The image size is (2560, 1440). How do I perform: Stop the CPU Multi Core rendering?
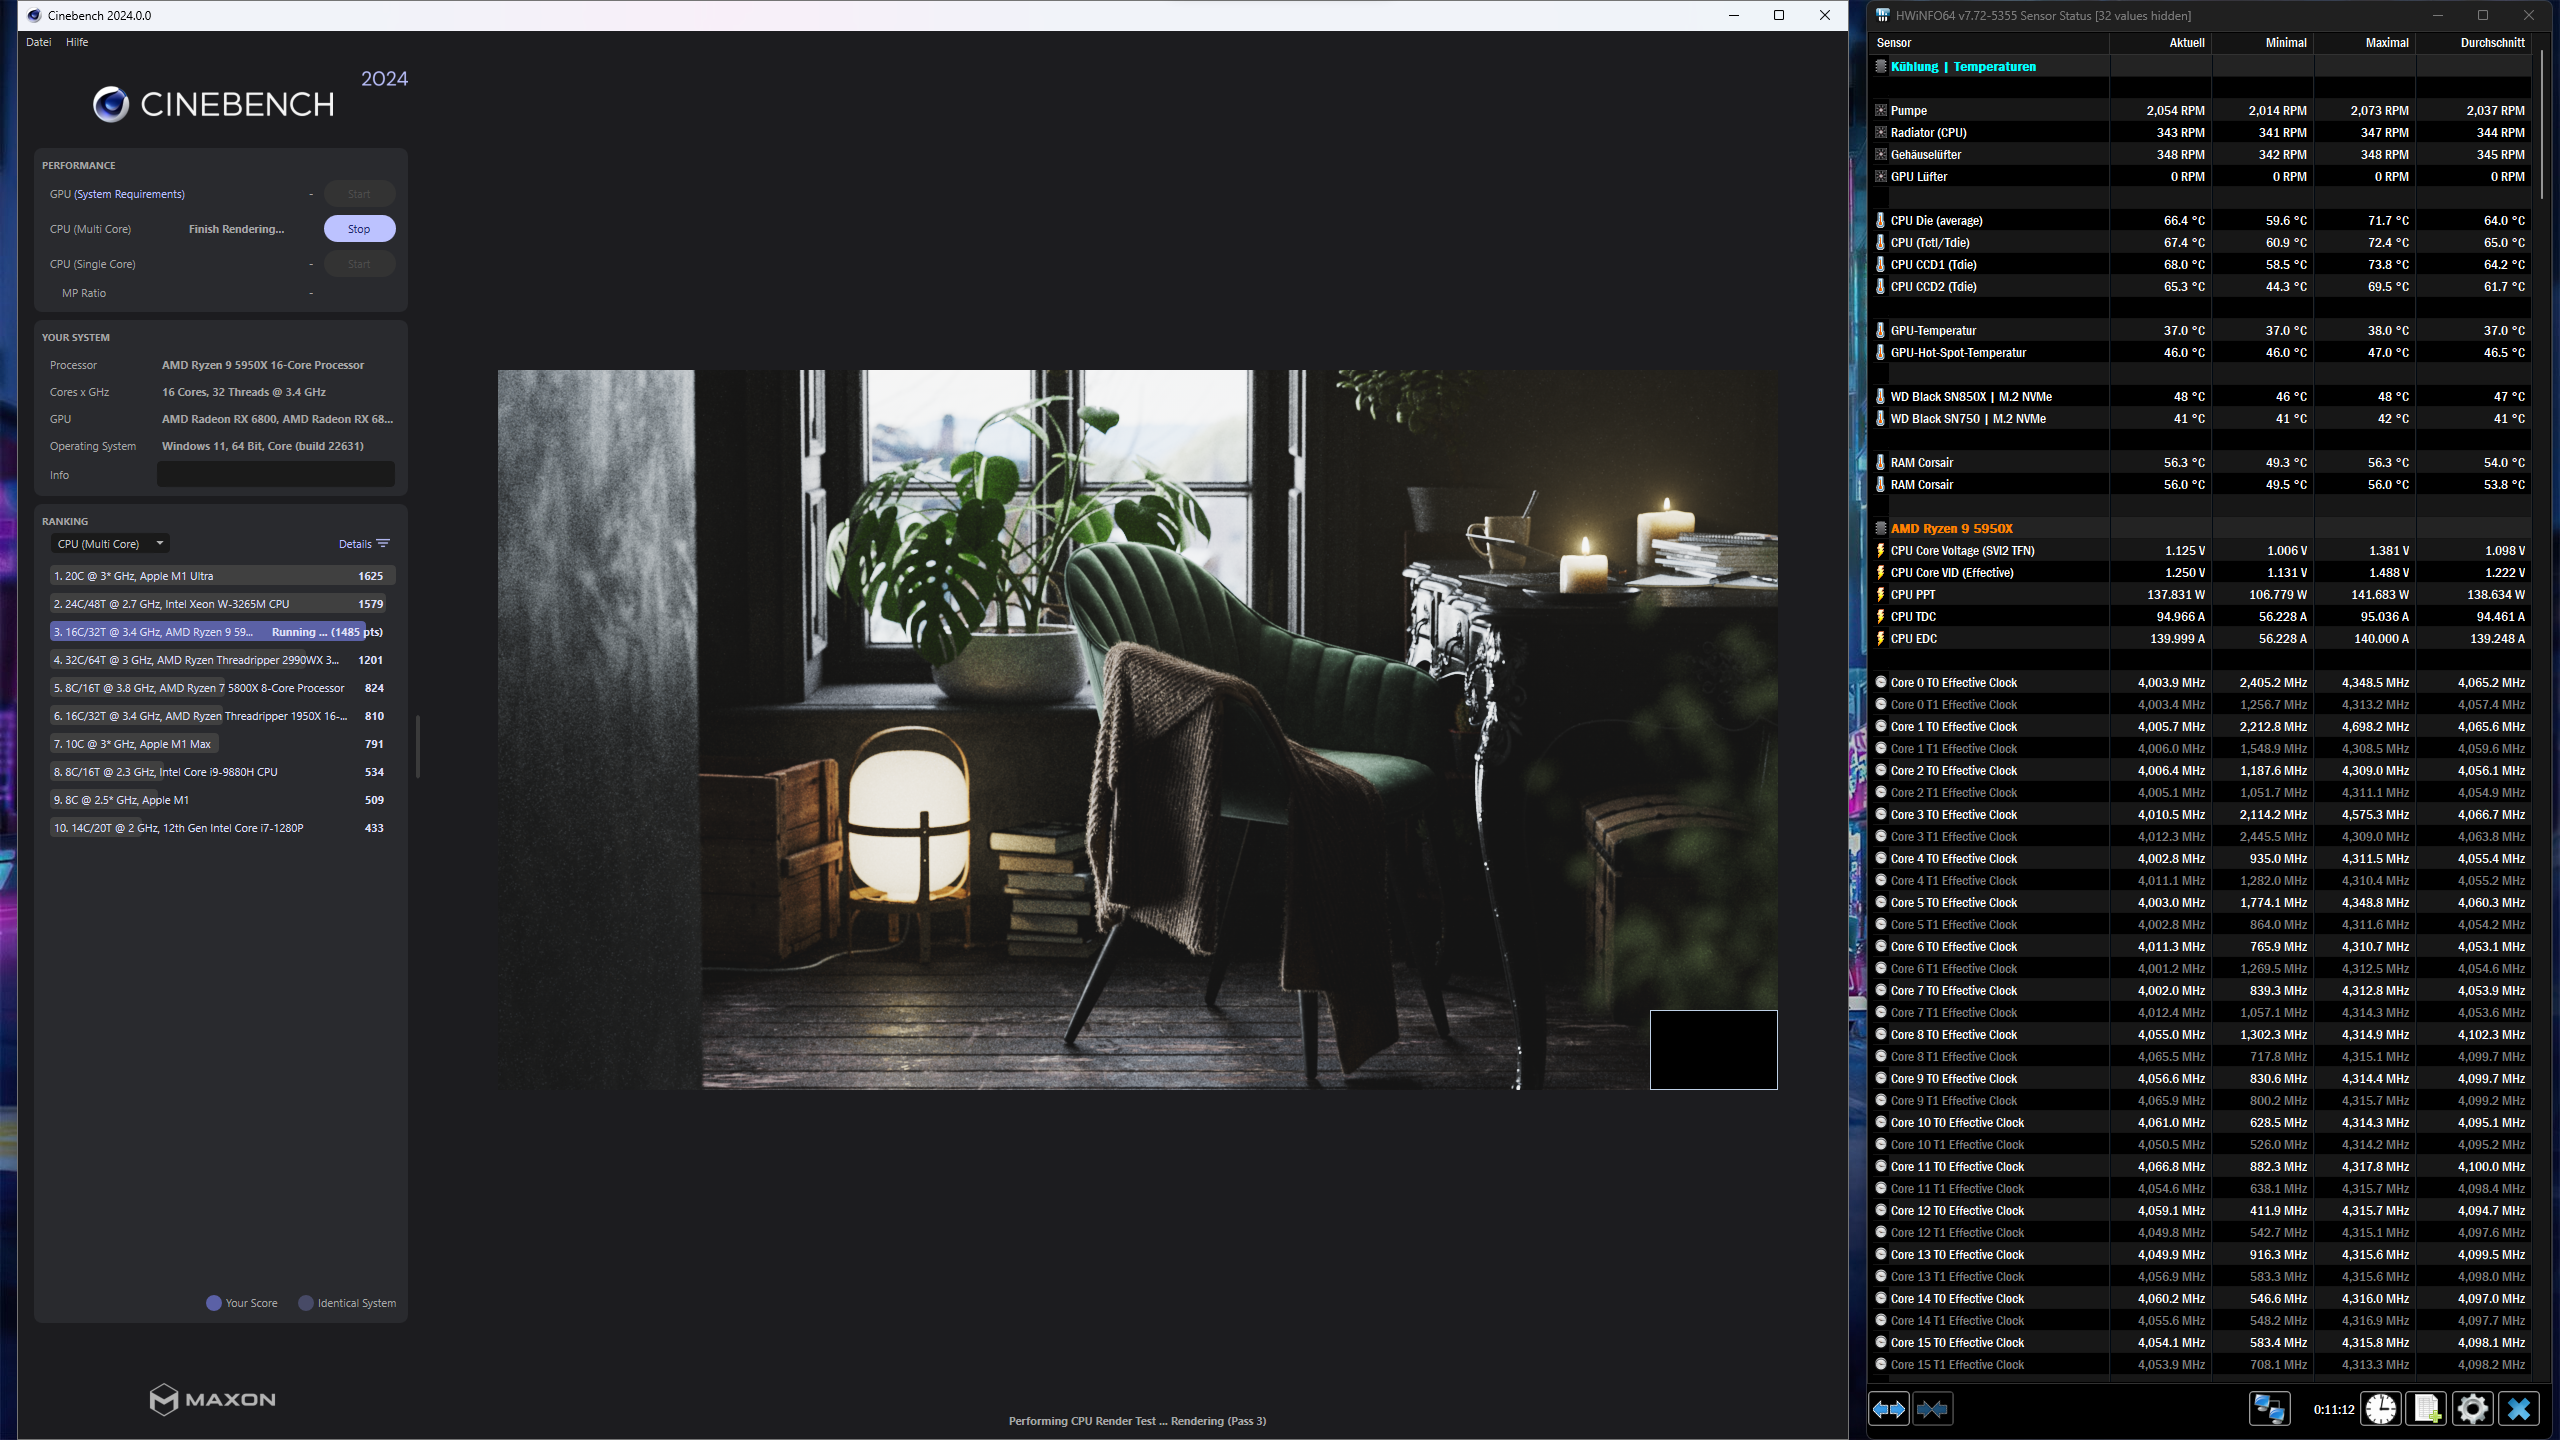[359, 229]
